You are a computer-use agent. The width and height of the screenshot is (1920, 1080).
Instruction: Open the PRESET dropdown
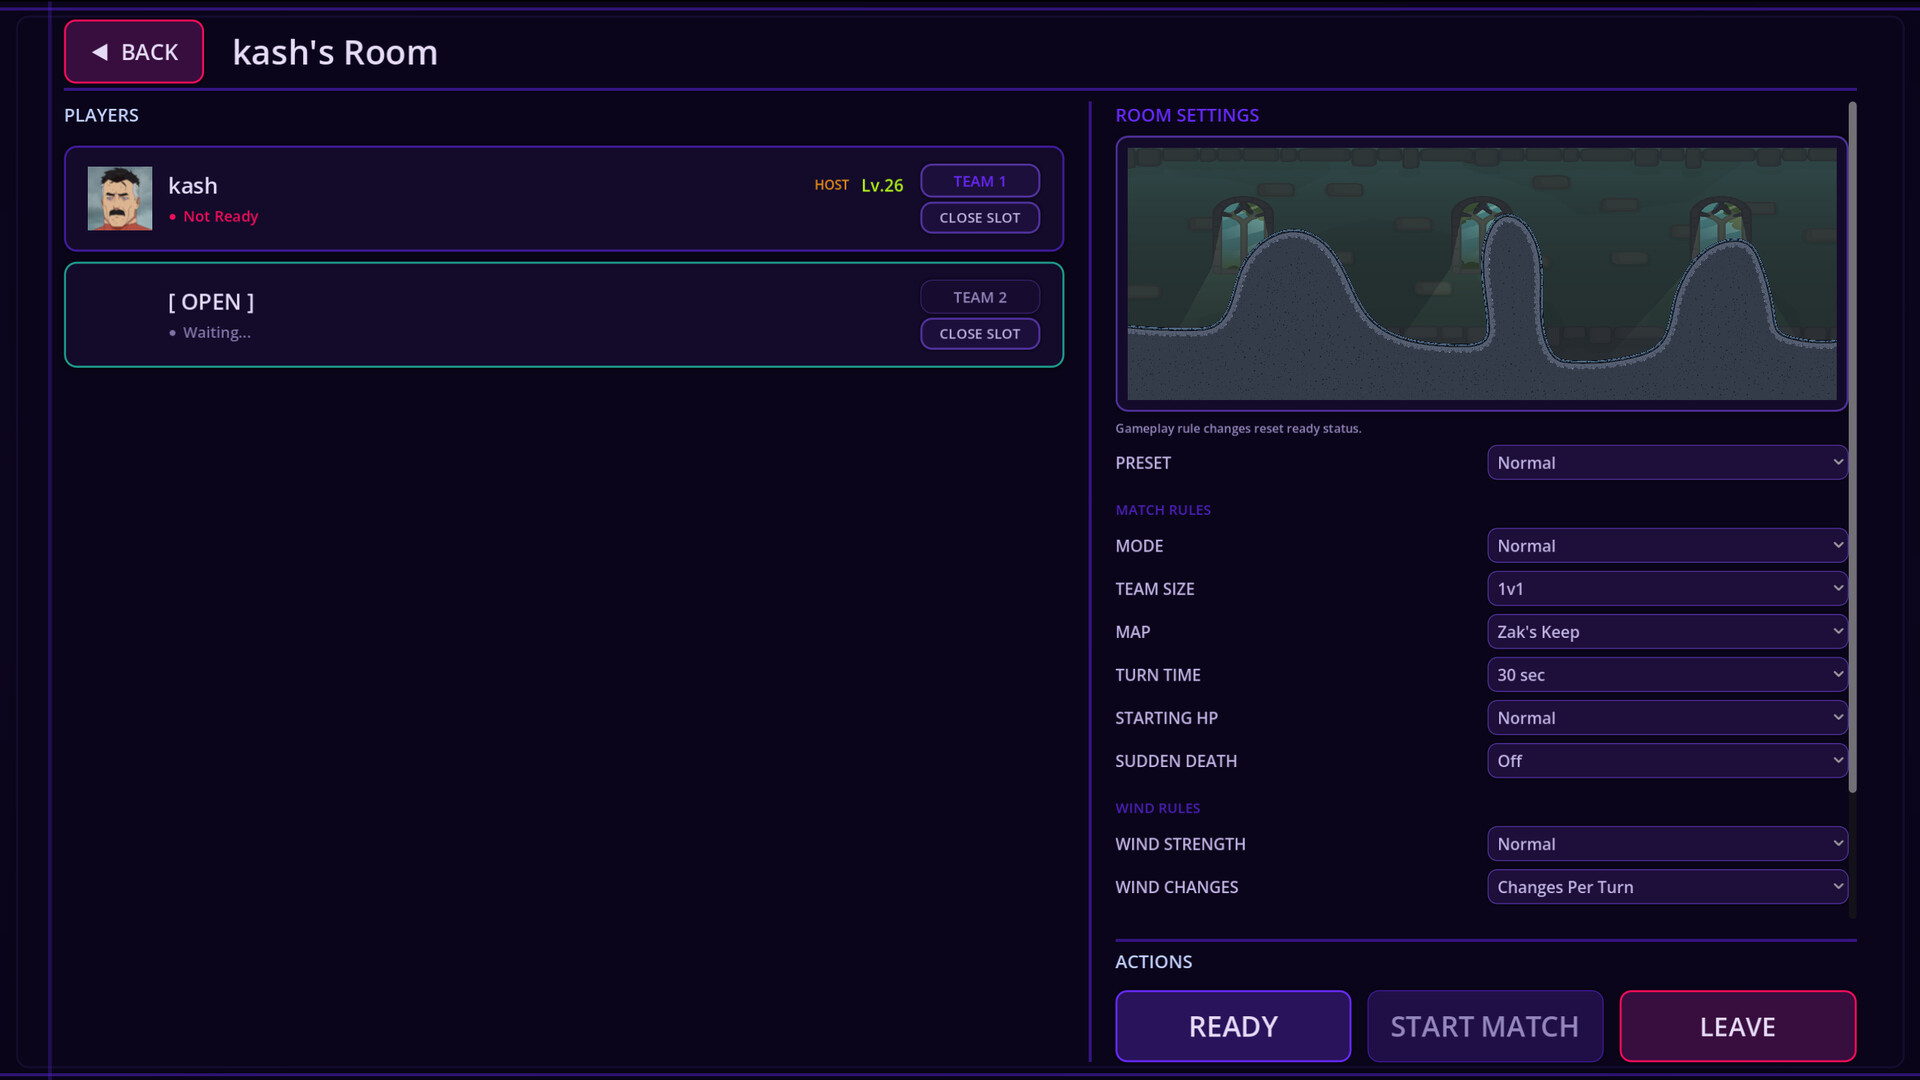click(x=1666, y=462)
